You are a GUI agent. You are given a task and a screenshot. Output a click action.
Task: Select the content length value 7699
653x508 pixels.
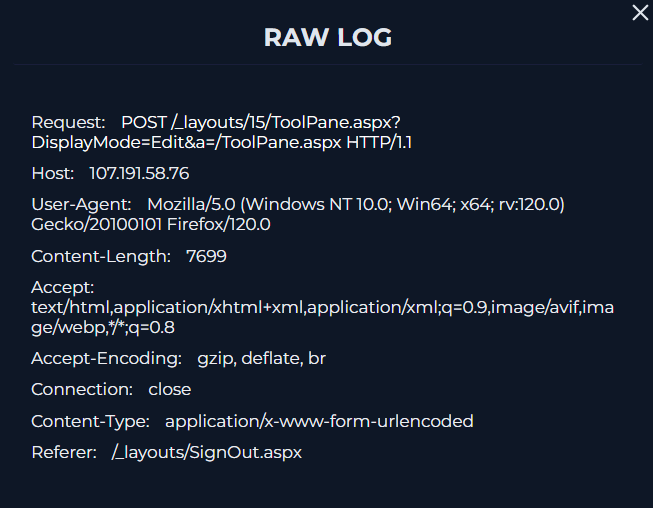[206, 256]
